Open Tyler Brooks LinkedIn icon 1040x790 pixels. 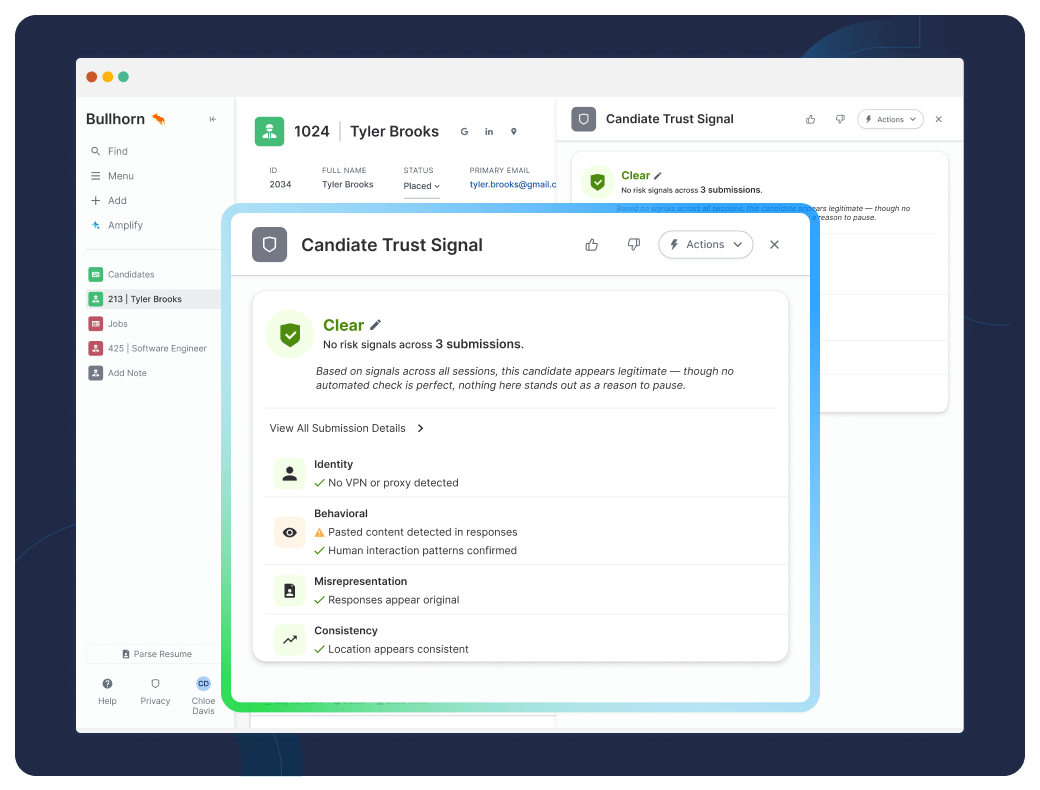(x=489, y=131)
